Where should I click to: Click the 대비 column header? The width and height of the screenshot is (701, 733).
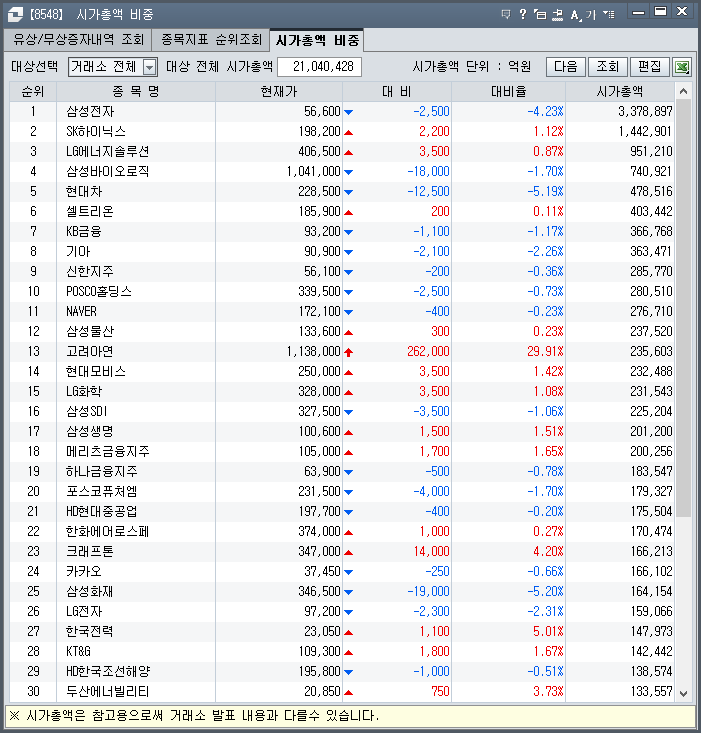397,92
